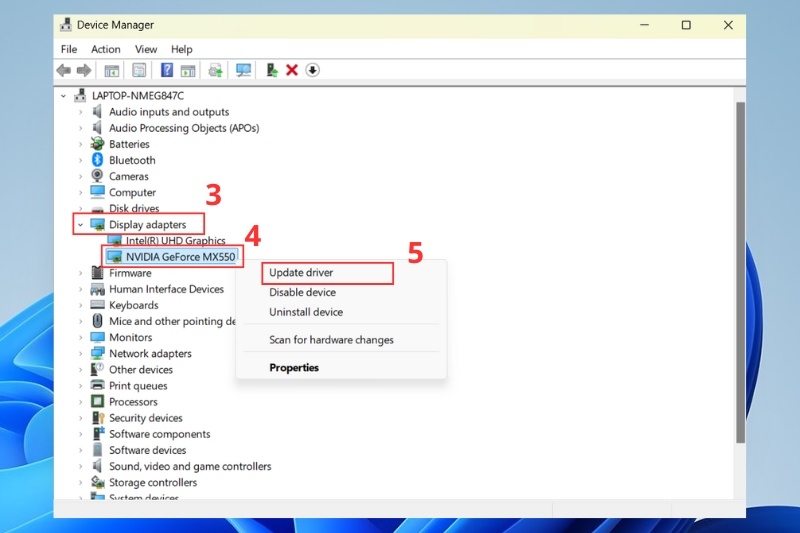Choose Uninstall device from context menu
The height and width of the screenshot is (533, 800).
tap(306, 312)
